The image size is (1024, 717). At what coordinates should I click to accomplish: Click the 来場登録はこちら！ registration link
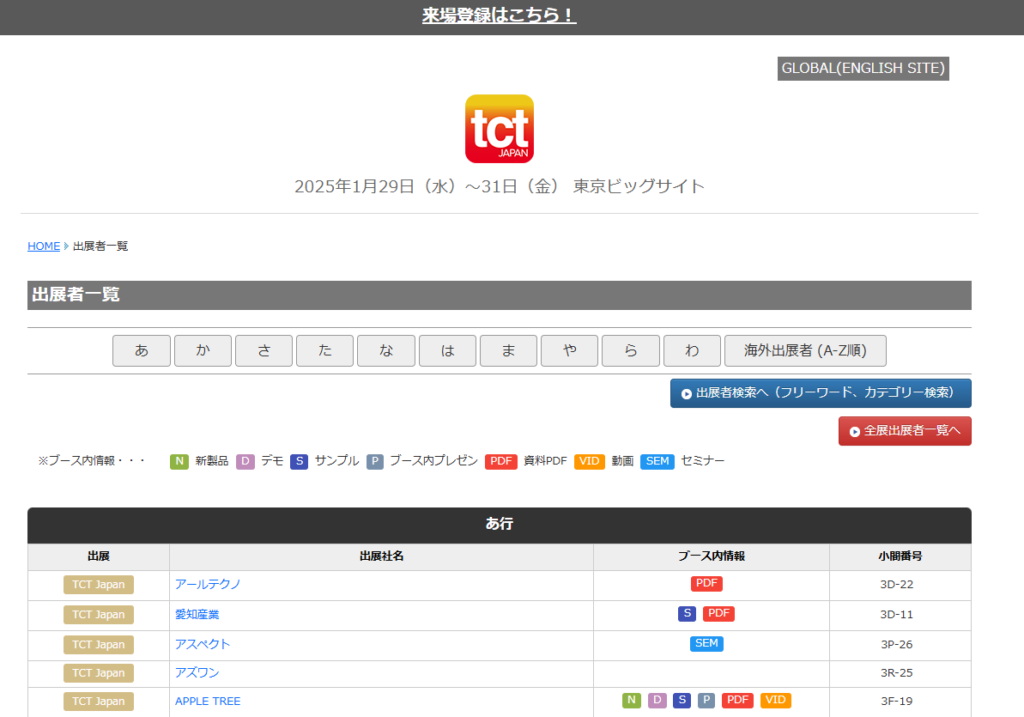click(x=499, y=16)
